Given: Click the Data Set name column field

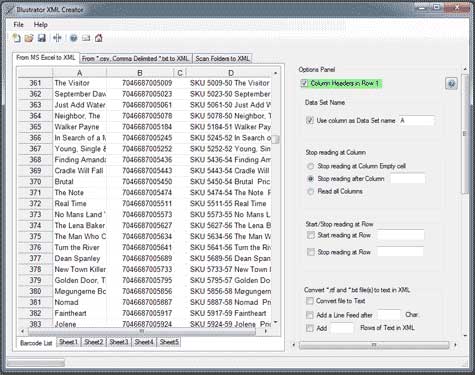Looking at the screenshot, I should click(417, 120).
